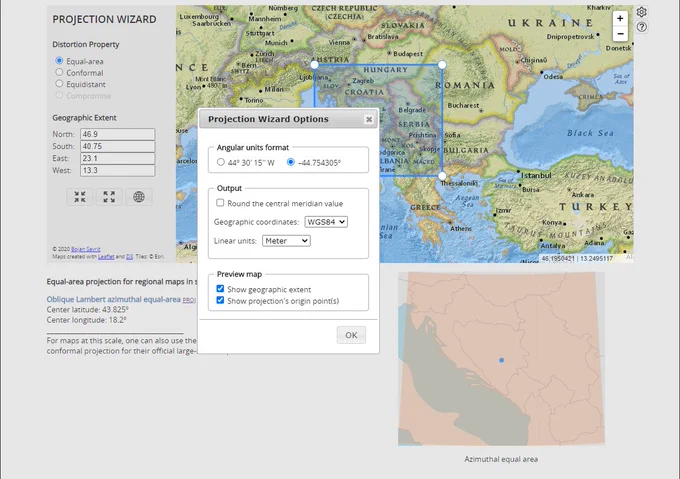Zoom out the map with minus button

coord(620,33)
